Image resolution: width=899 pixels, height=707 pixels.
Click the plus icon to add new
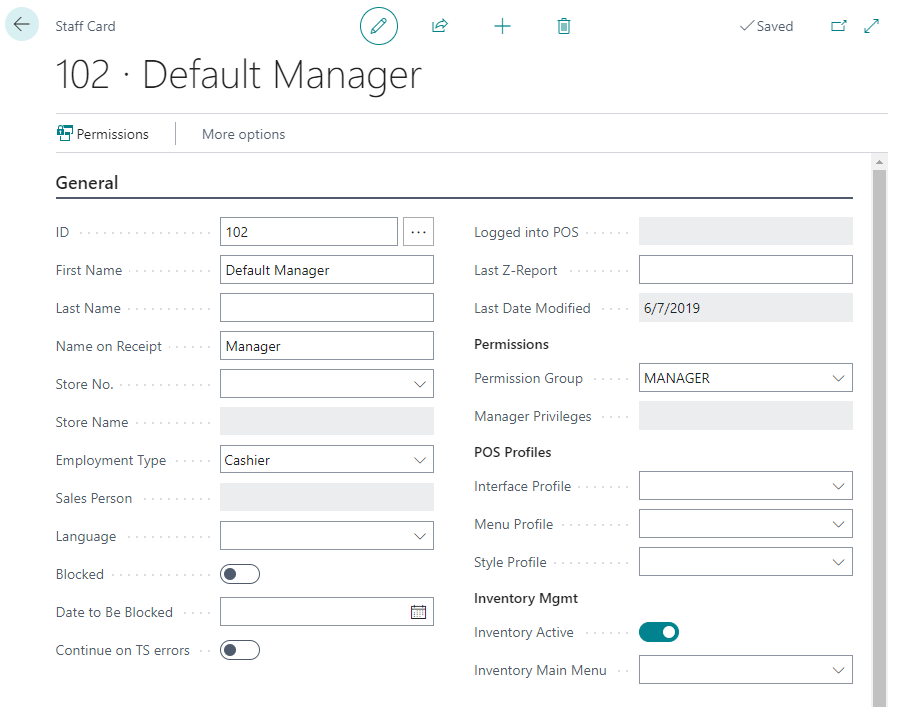tap(502, 26)
